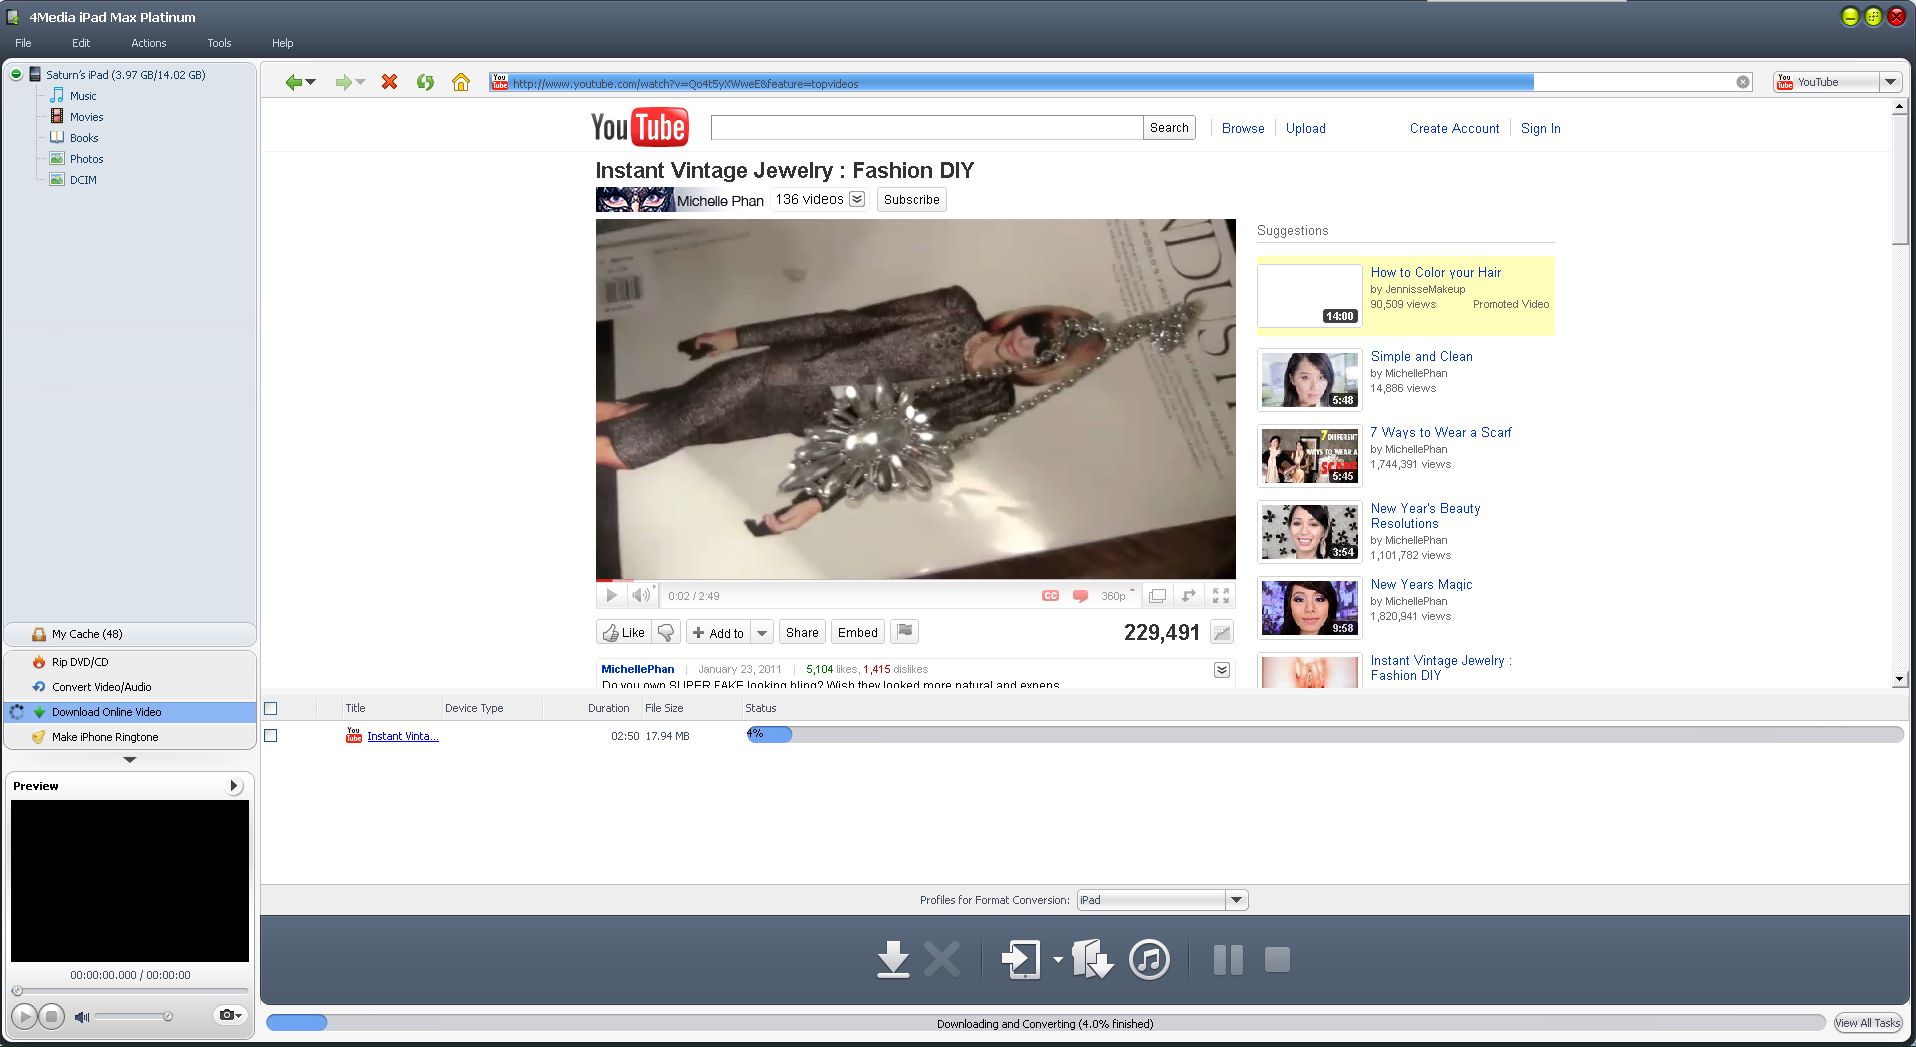Toggle the select-all checkbox in list header
This screenshot has width=1916, height=1047.
pos(270,709)
